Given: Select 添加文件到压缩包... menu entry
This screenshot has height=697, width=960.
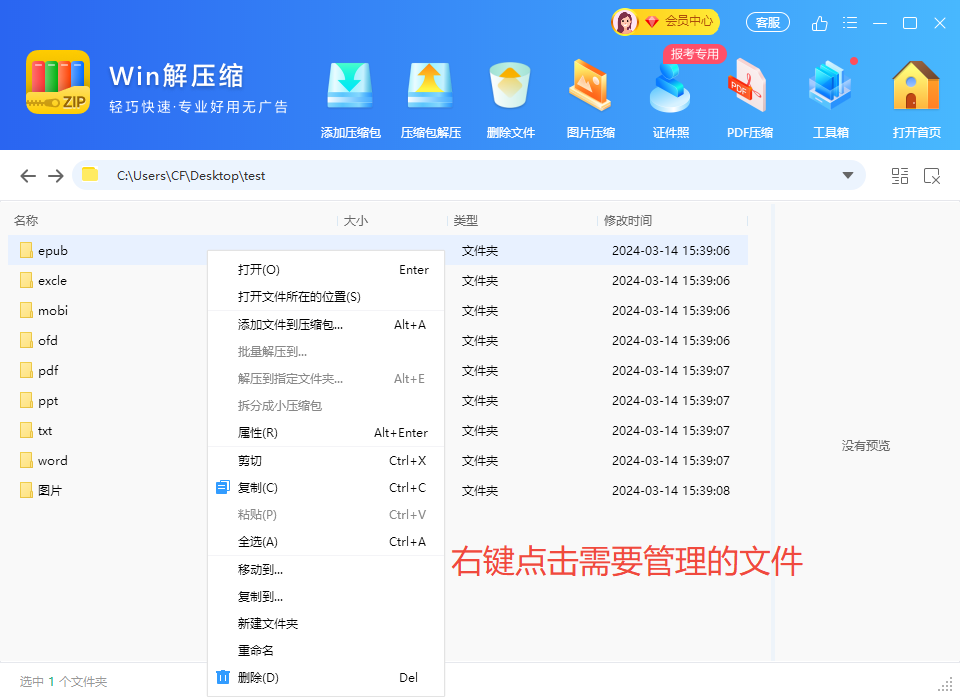Looking at the screenshot, I should pyautogui.click(x=326, y=325).
